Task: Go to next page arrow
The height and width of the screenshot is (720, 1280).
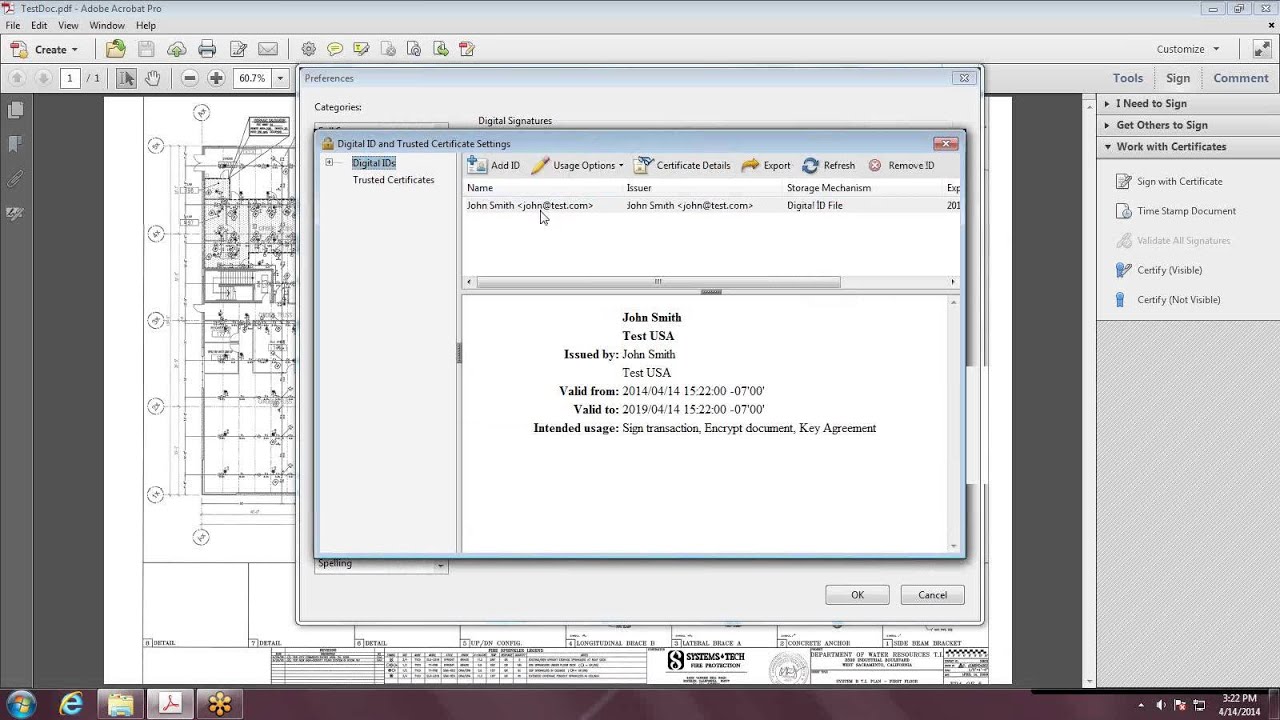Action: 44,78
